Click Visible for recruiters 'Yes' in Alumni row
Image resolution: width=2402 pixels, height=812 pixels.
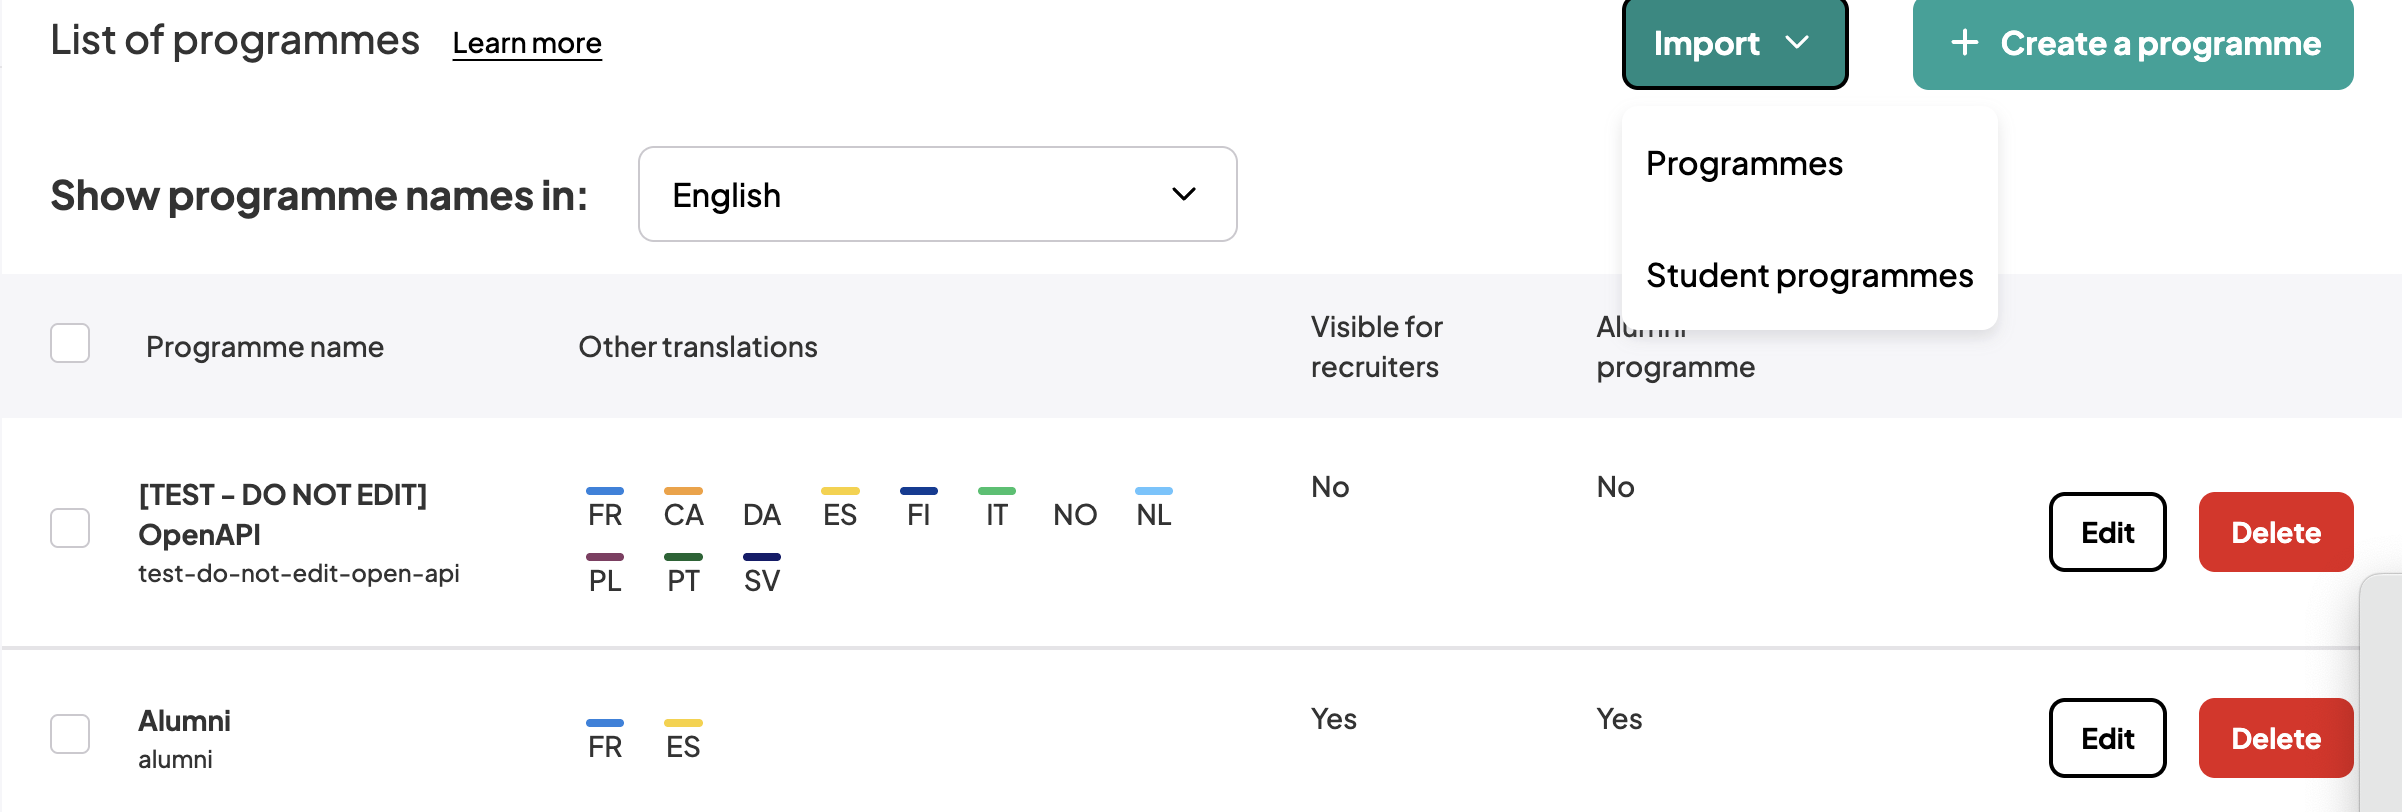click(x=1333, y=719)
